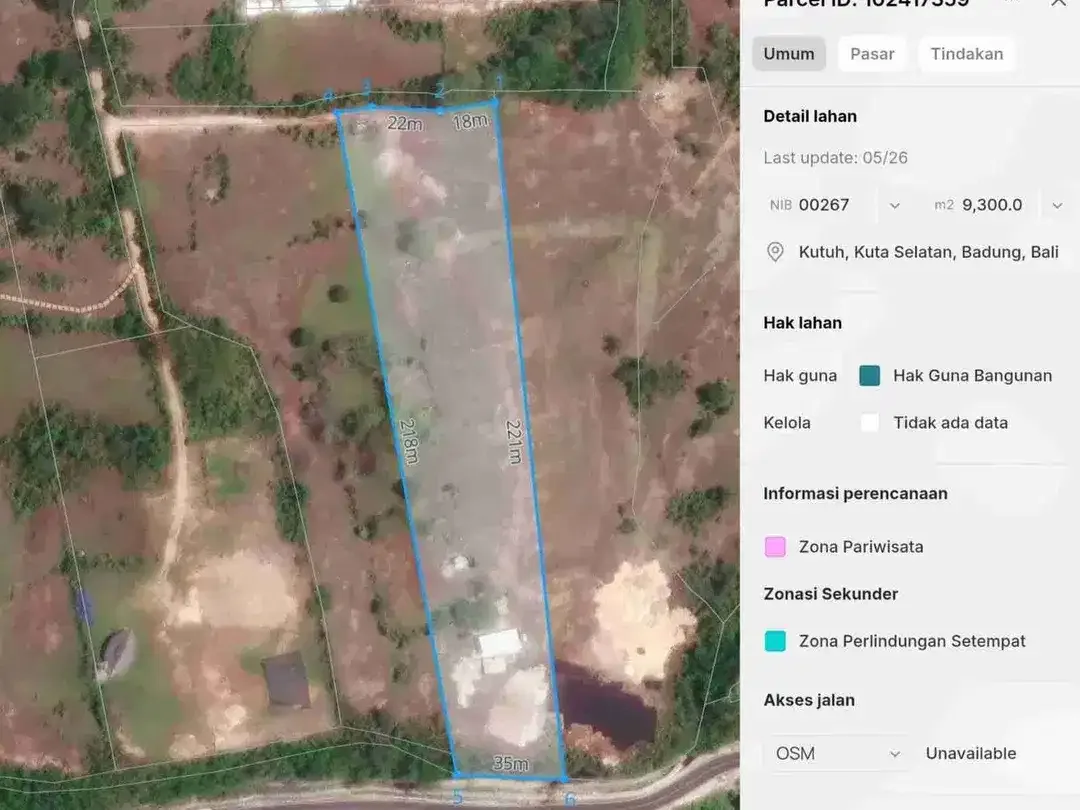Click the 218m side length label

[409, 442]
